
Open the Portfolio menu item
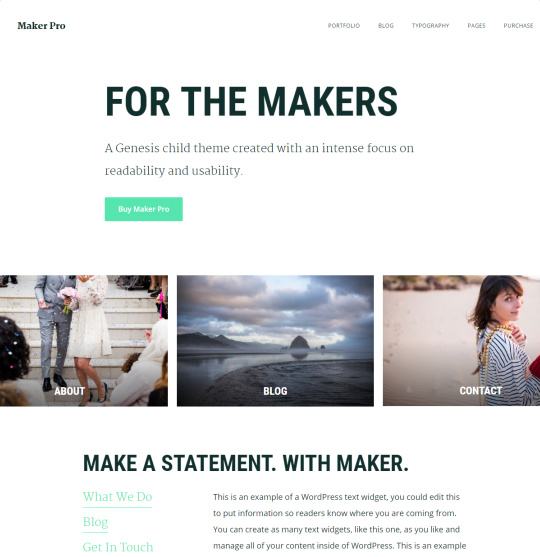pos(344,26)
